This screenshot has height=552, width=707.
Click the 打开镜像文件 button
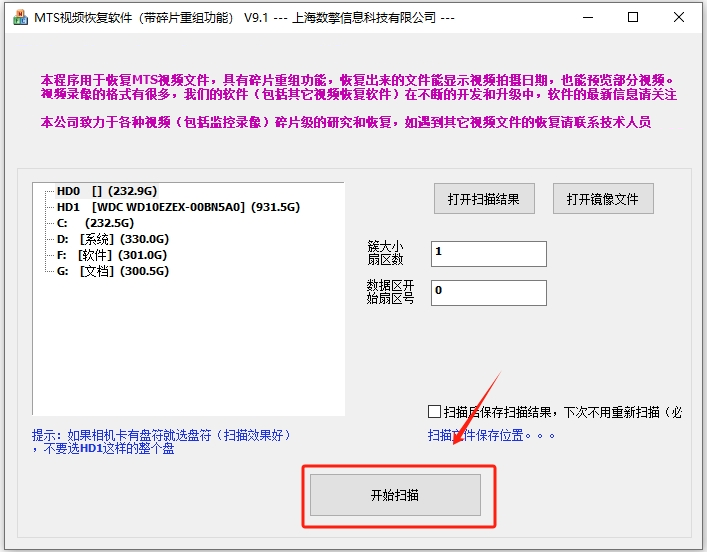pyautogui.click(x=603, y=198)
